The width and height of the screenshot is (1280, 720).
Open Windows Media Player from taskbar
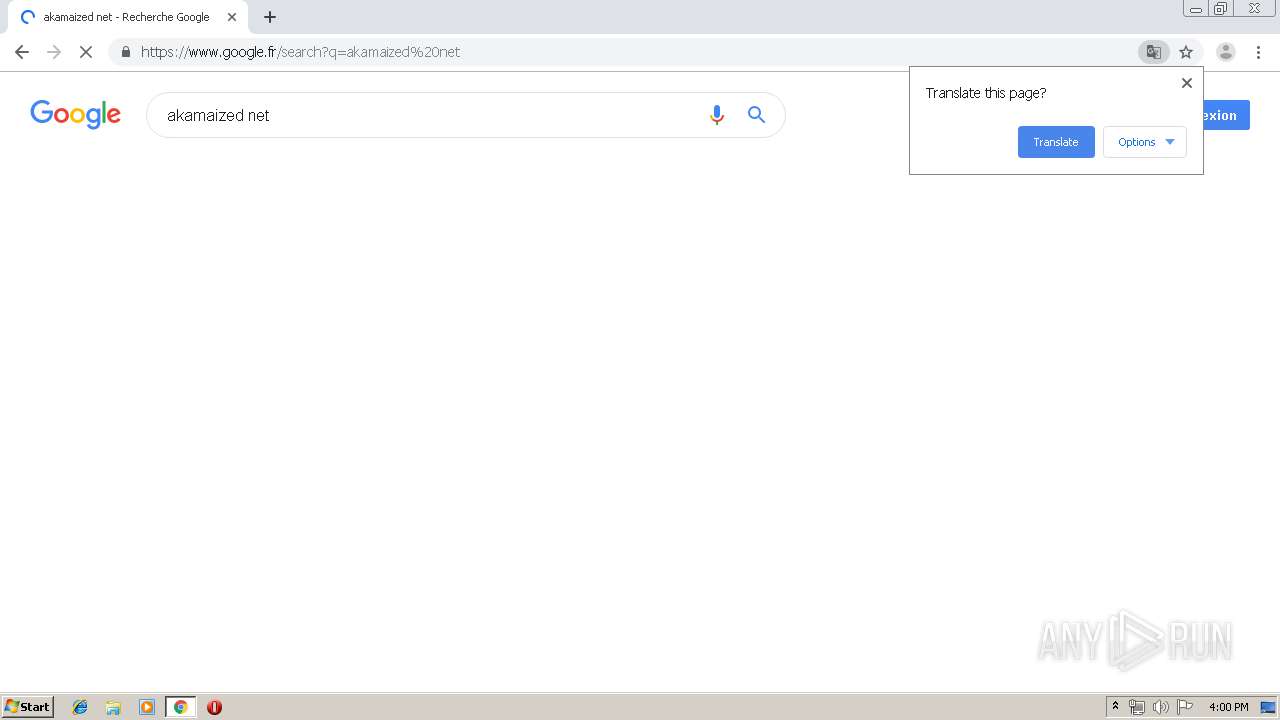[147, 707]
